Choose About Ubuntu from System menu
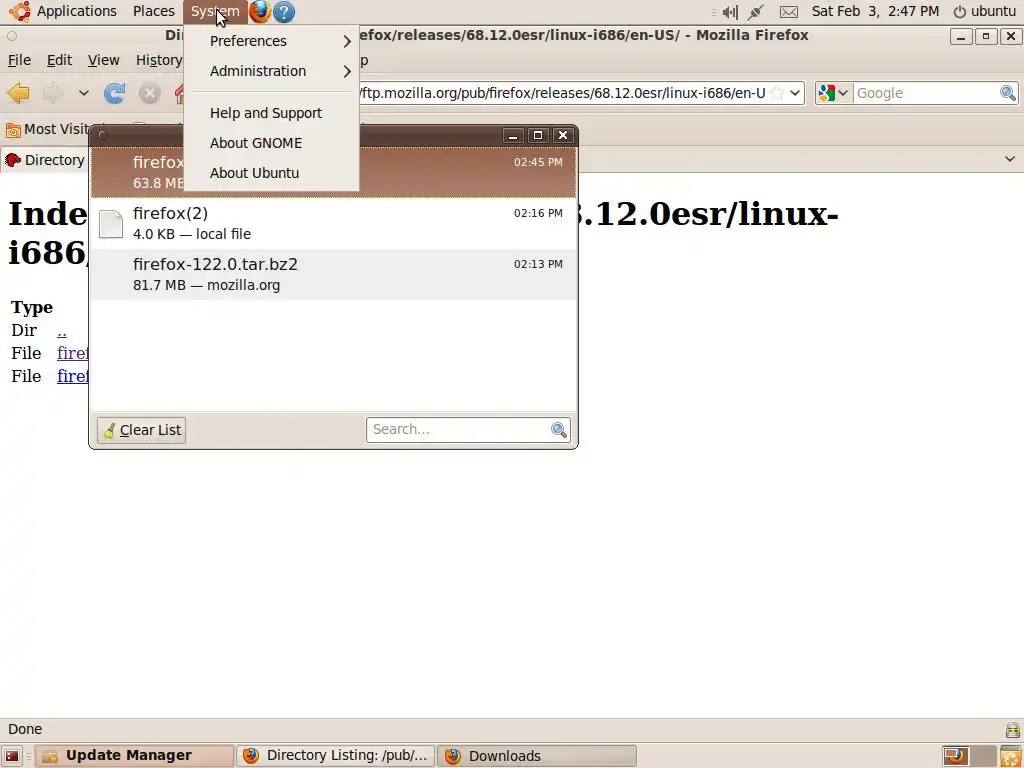 pyautogui.click(x=271, y=173)
